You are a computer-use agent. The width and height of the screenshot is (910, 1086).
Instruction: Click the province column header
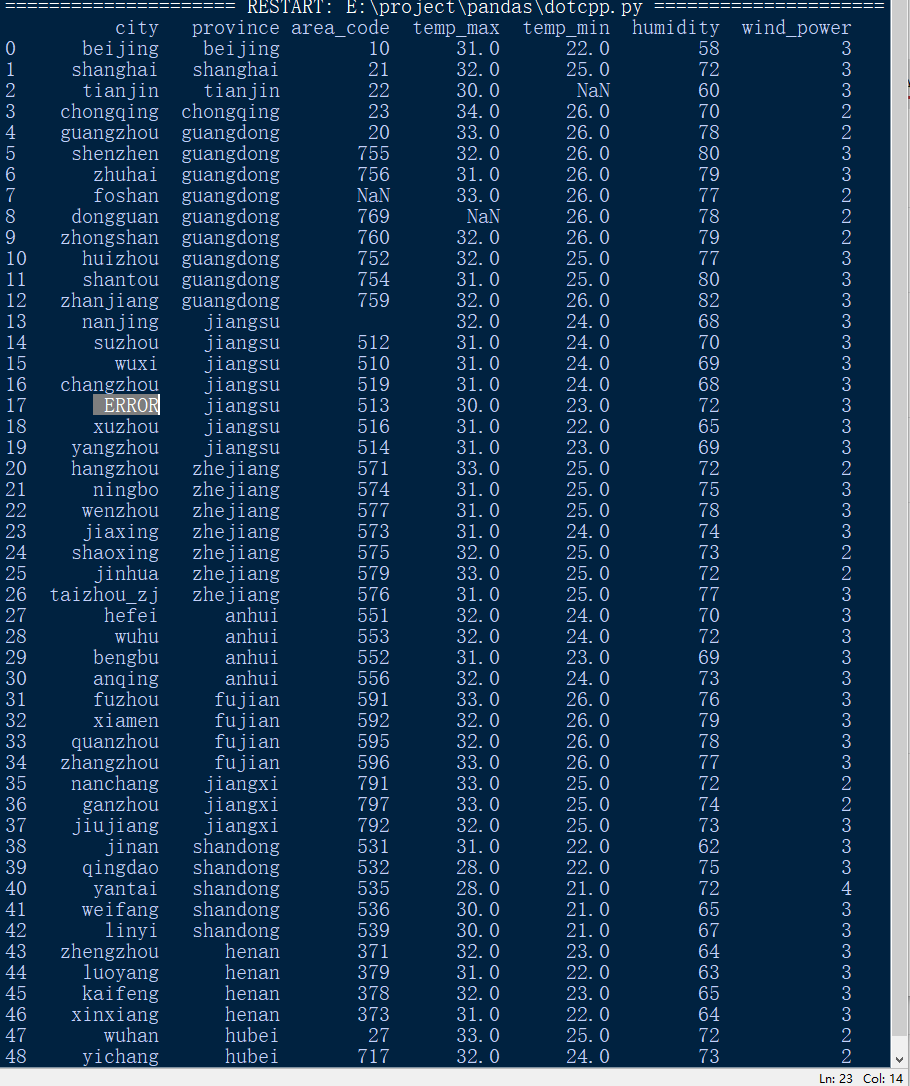tap(235, 28)
